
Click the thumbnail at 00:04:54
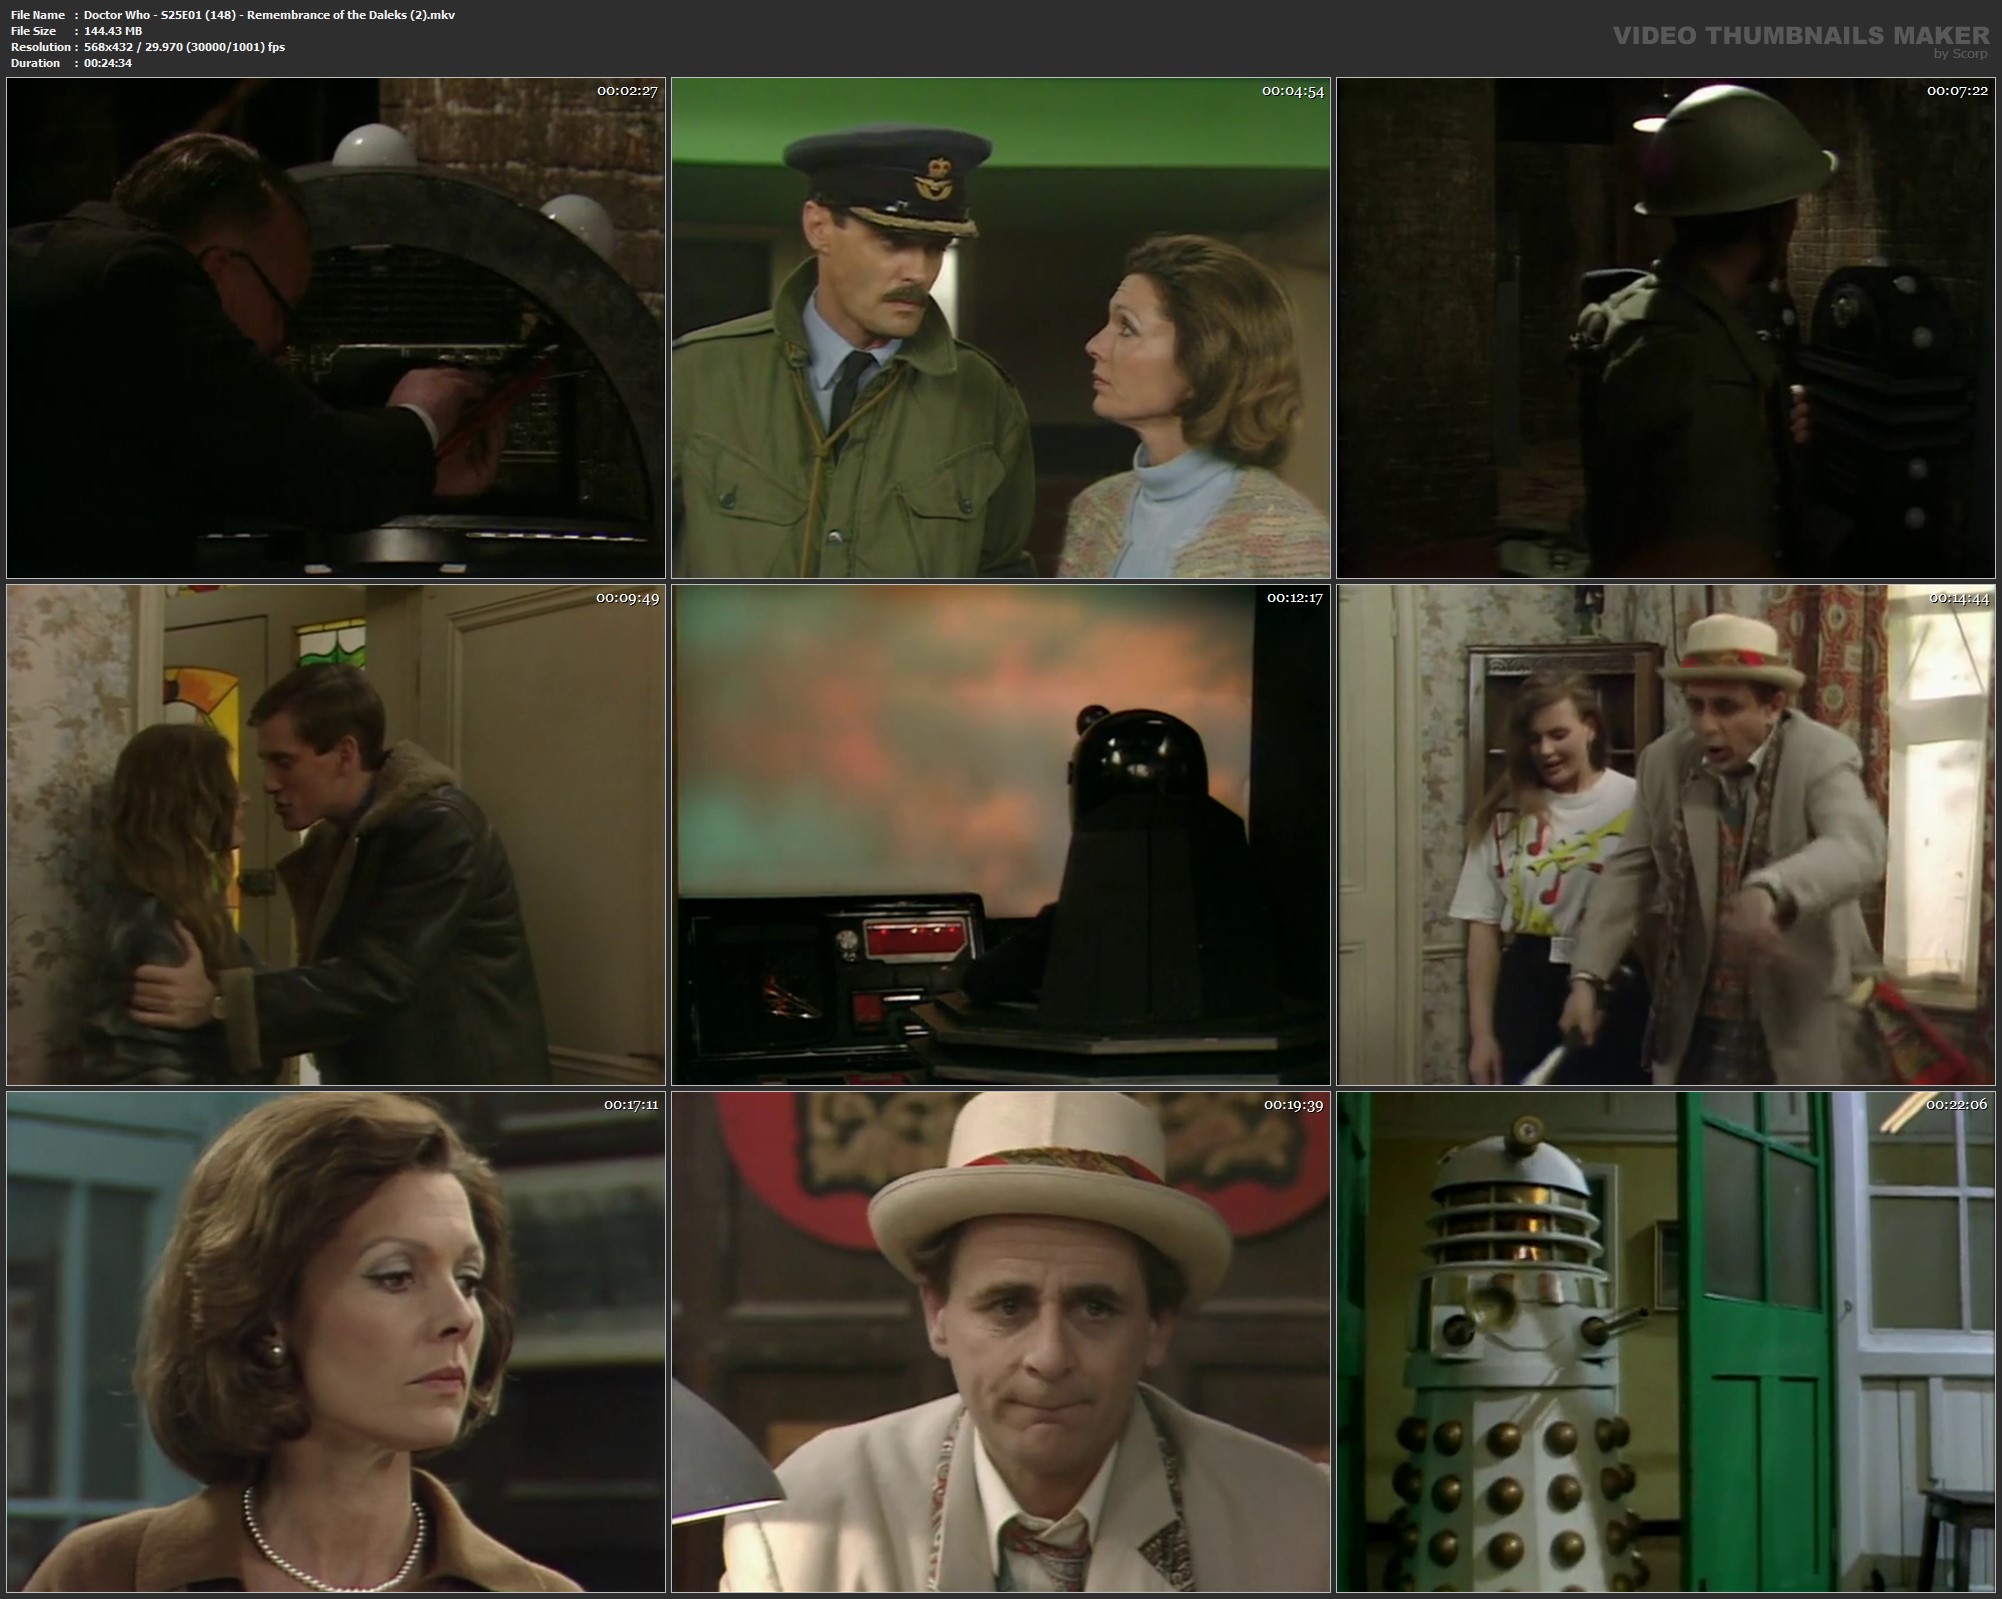point(1000,328)
